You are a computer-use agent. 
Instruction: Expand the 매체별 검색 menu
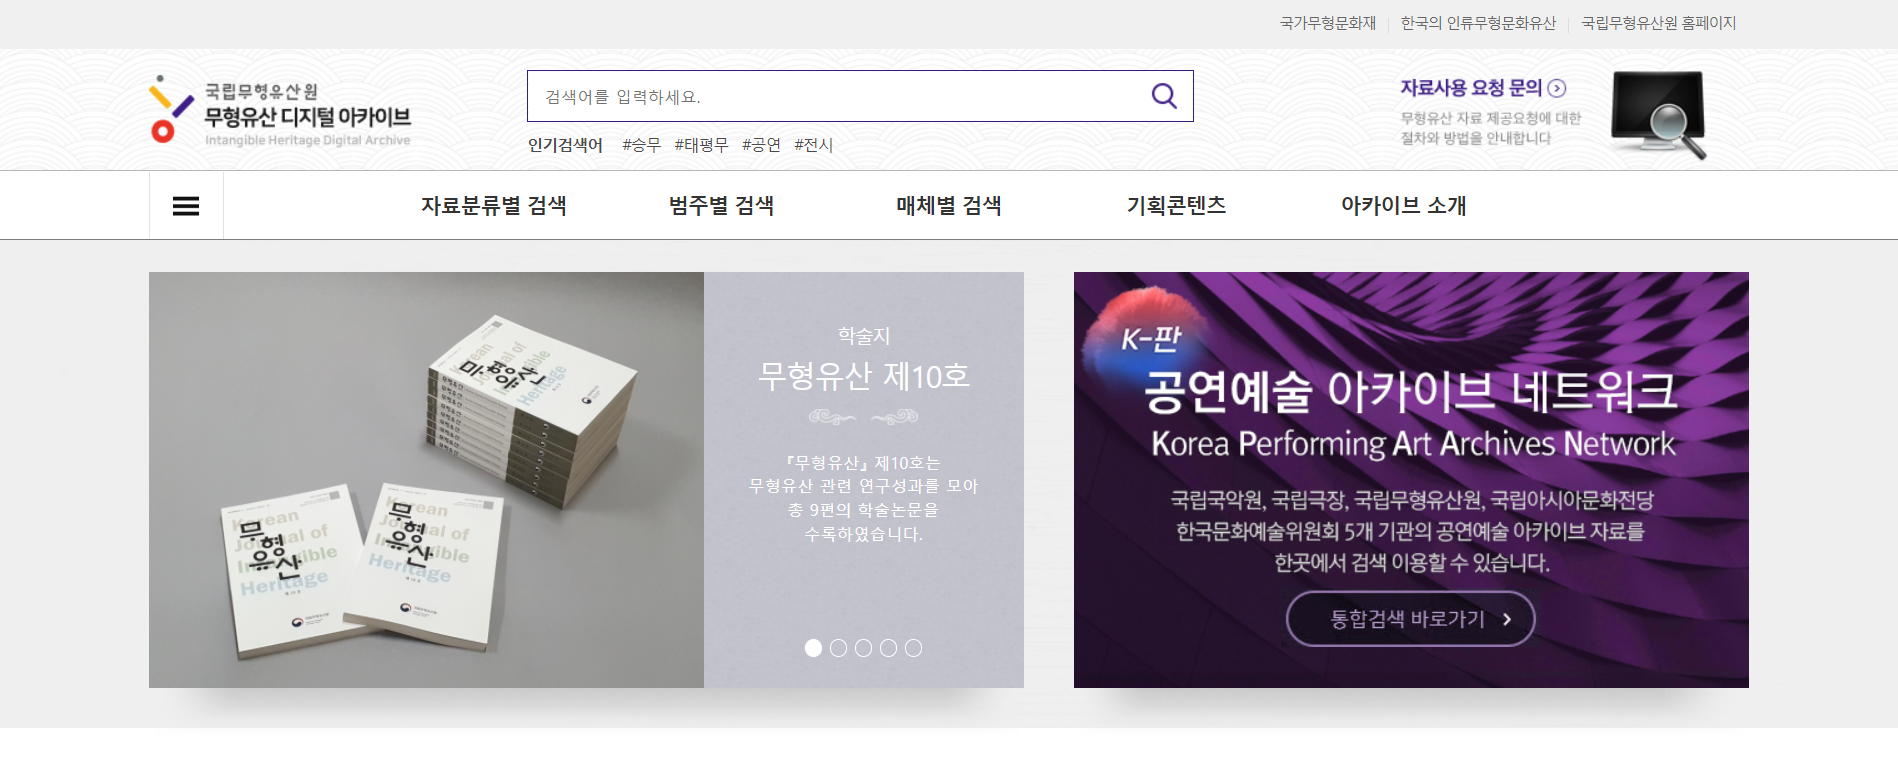[x=948, y=206]
